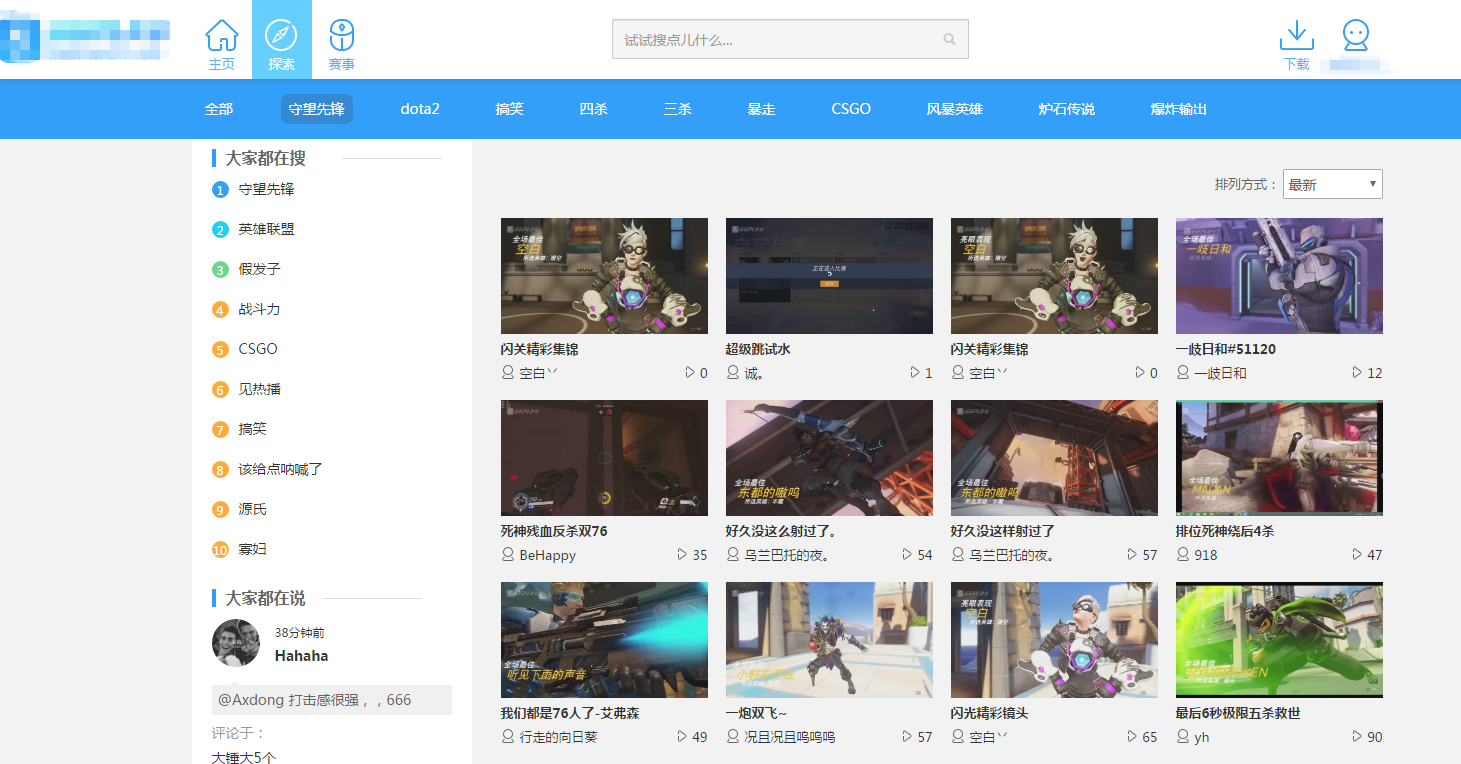Click the author icon beside yh
Viewport: 1461px width, 764px height.
1182,736
